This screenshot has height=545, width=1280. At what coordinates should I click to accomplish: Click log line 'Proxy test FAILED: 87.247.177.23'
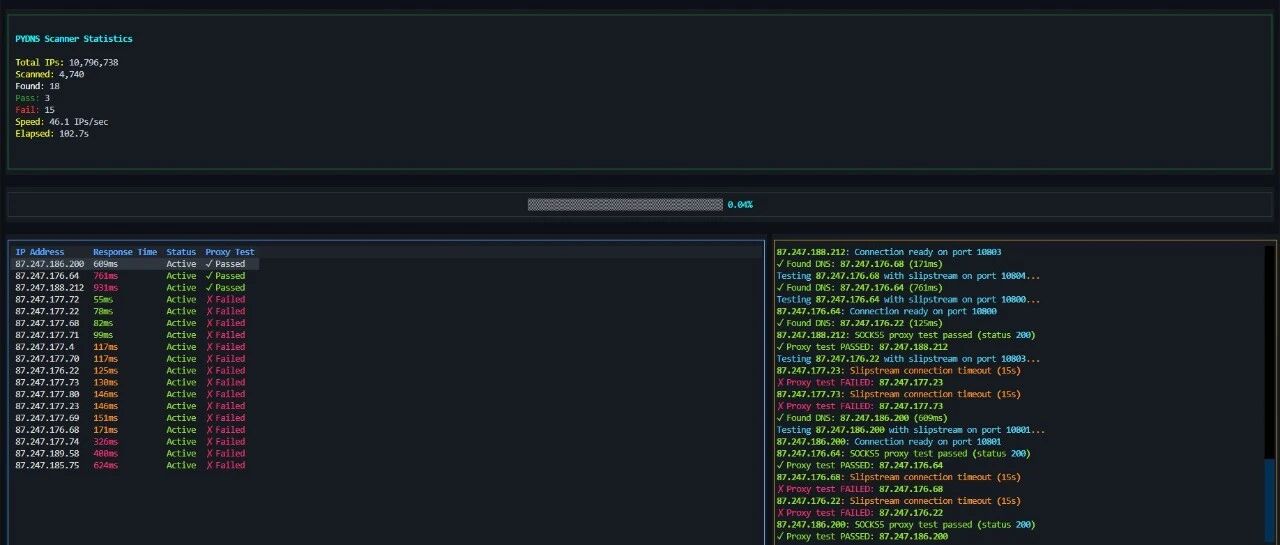[860, 382]
